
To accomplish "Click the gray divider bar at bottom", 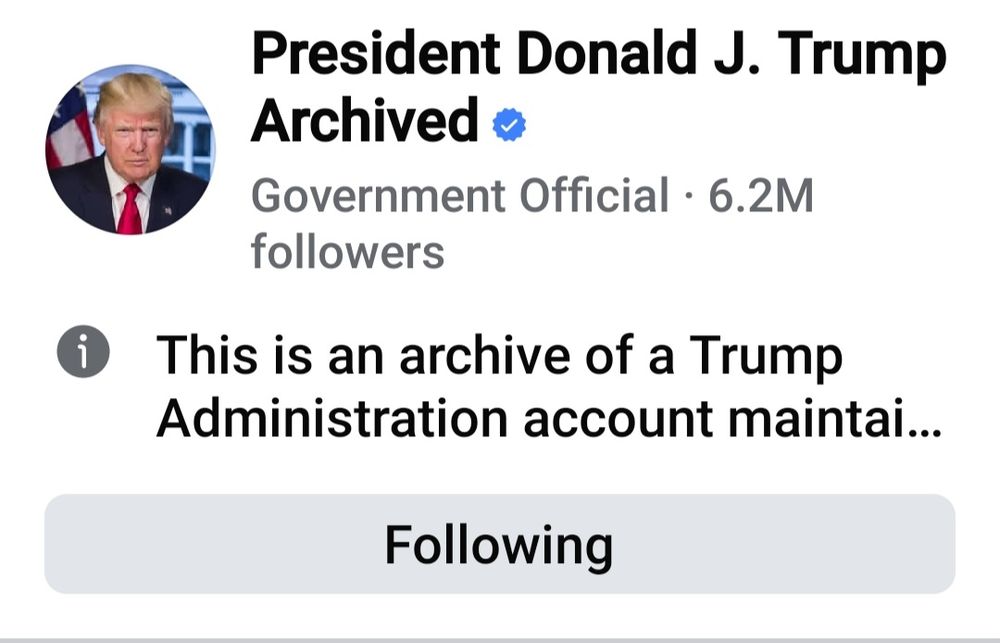I will [500, 640].
